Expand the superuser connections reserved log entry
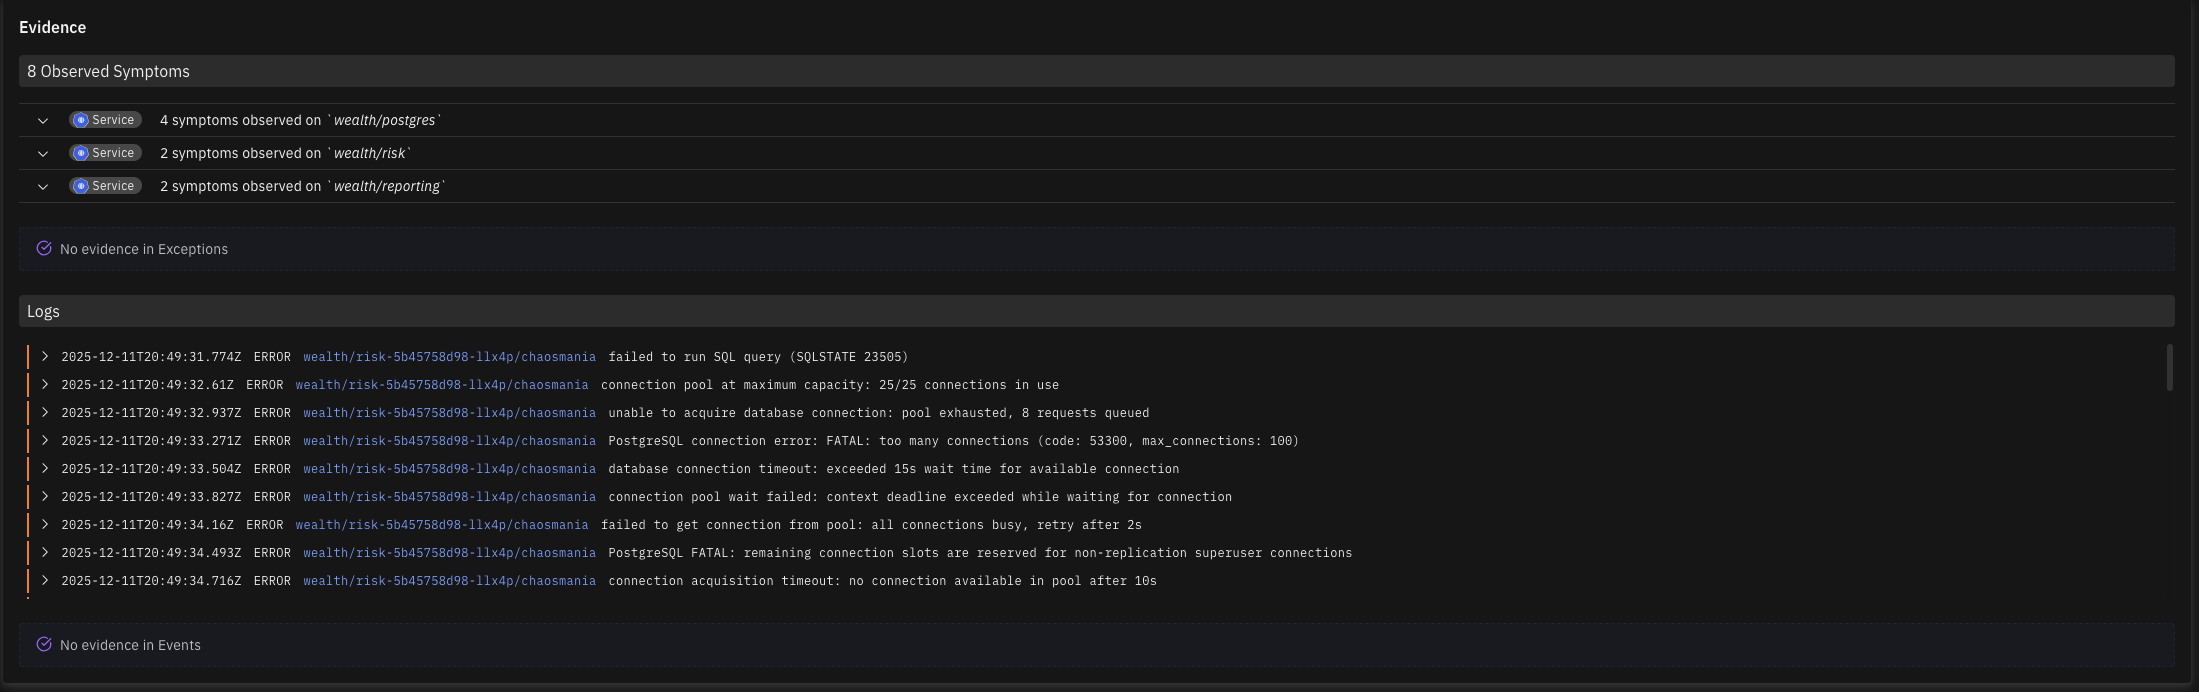This screenshot has width=2199, height=692. (45, 553)
